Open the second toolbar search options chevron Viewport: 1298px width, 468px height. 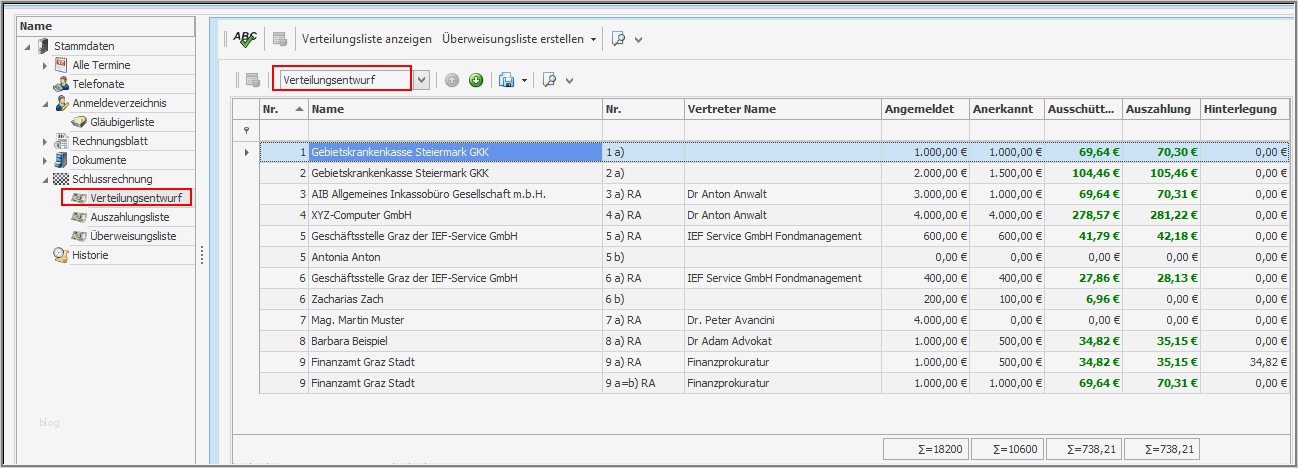point(569,81)
